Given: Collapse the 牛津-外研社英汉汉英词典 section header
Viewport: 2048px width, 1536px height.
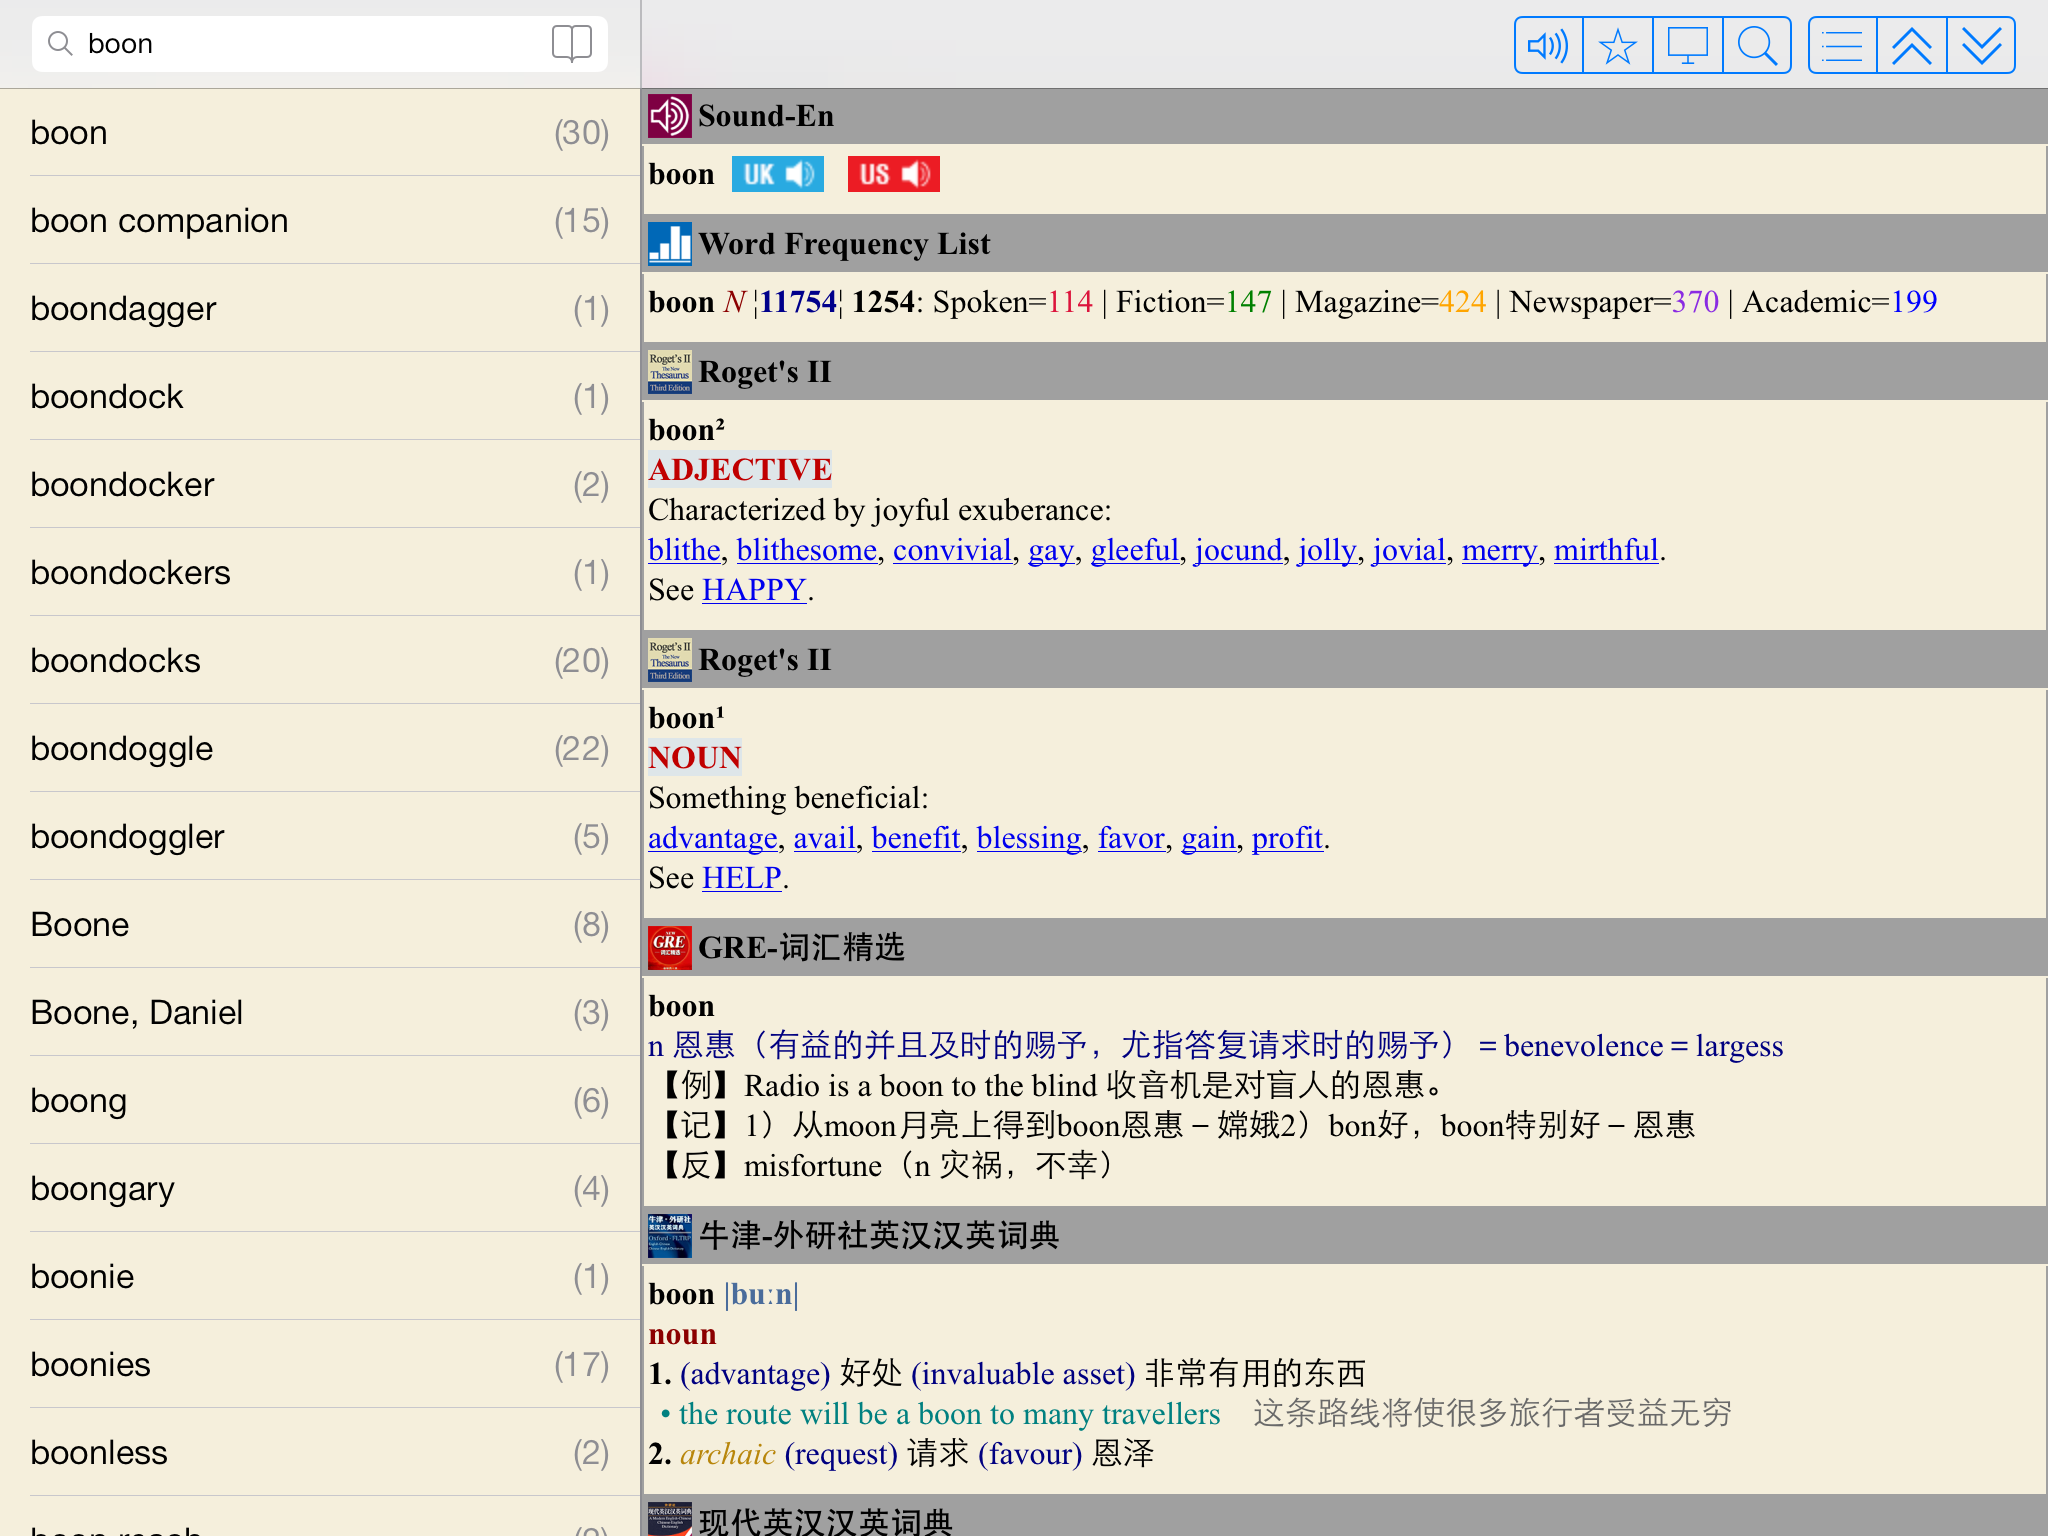Looking at the screenshot, I should pyautogui.click(x=1345, y=1236).
